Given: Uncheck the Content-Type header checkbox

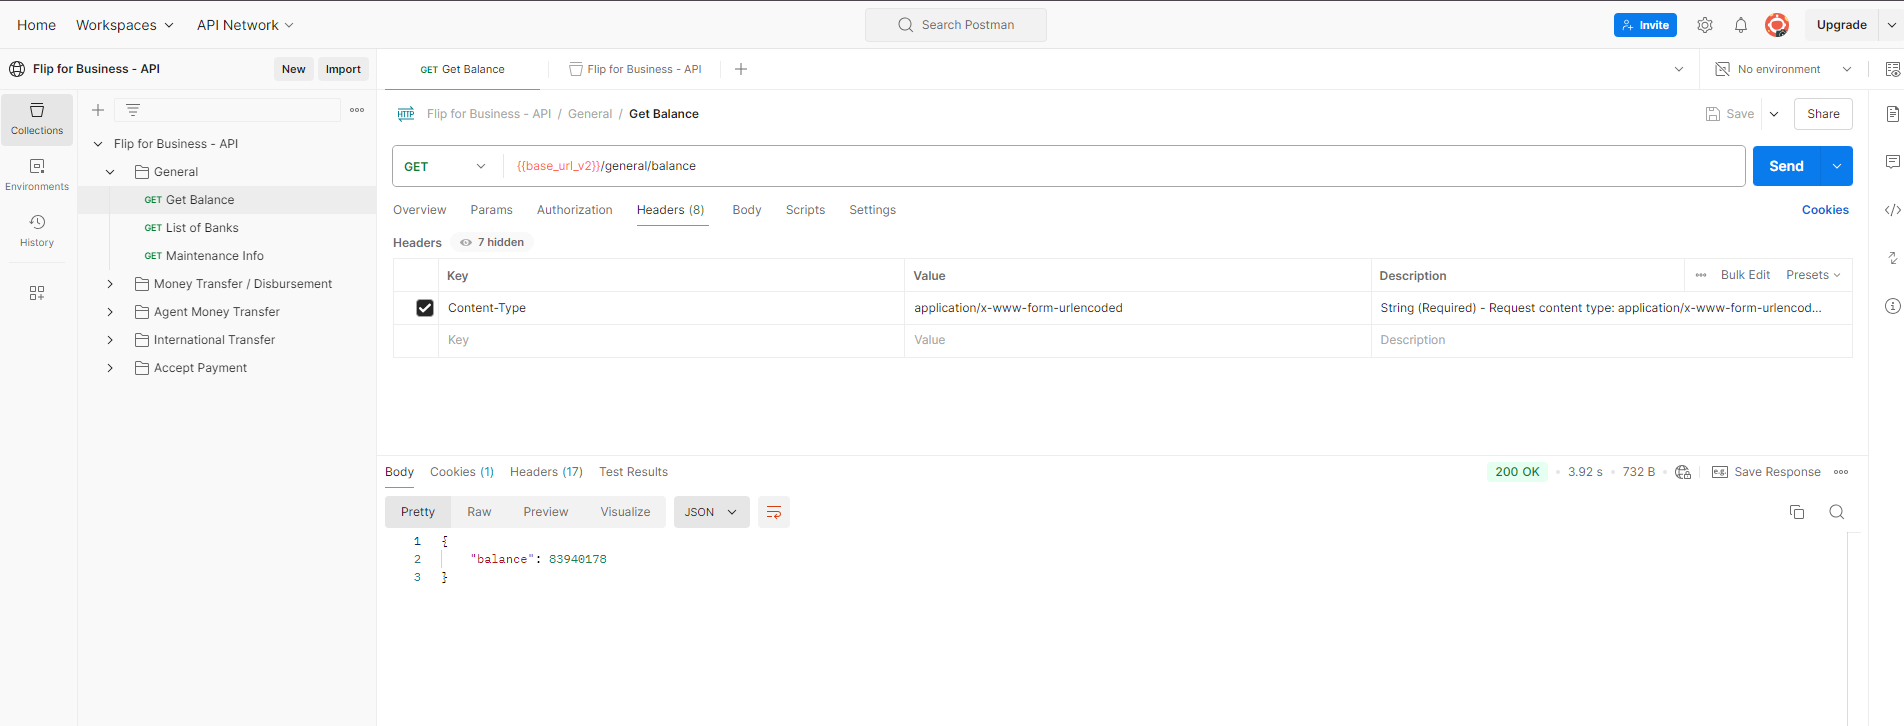Looking at the screenshot, I should [425, 308].
